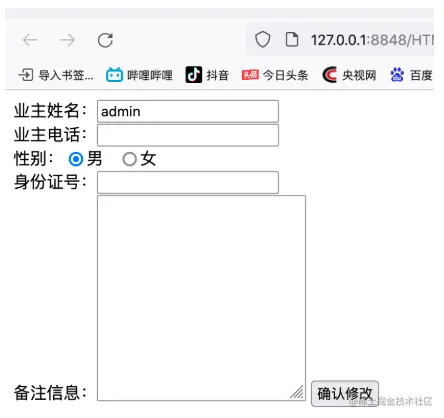Click the 备注信息 label text

pos(50,392)
